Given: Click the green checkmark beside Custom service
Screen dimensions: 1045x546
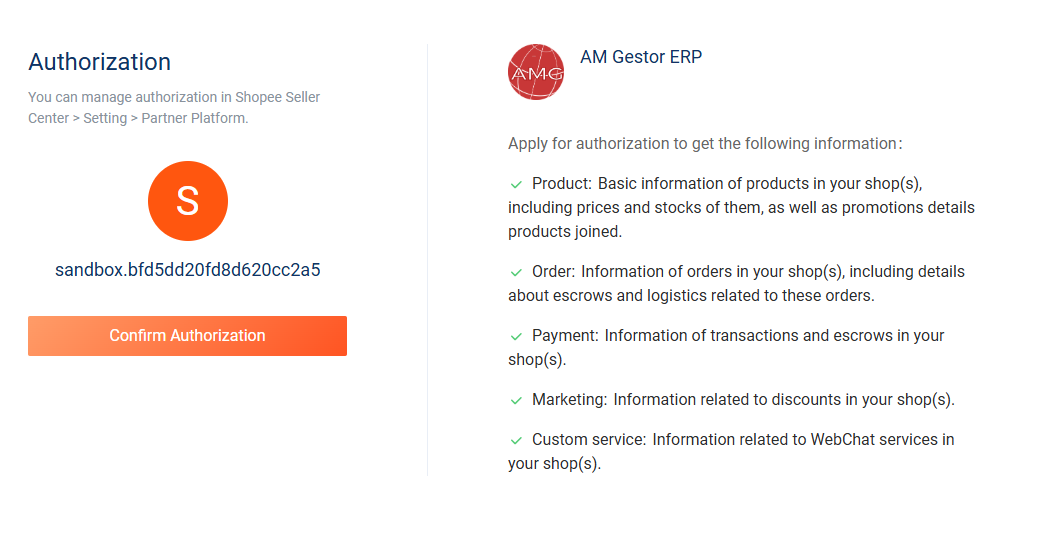Looking at the screenshot, I should (516, 440).
